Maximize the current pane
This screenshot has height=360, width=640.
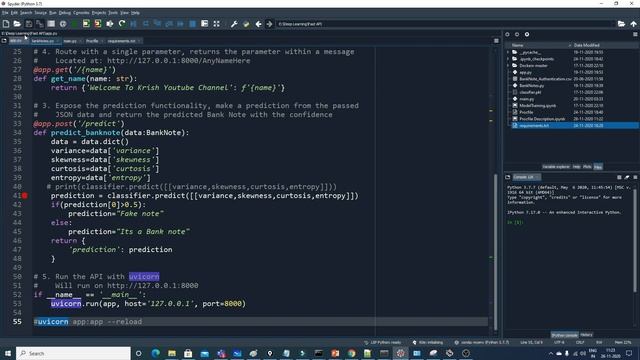[216, 24]
